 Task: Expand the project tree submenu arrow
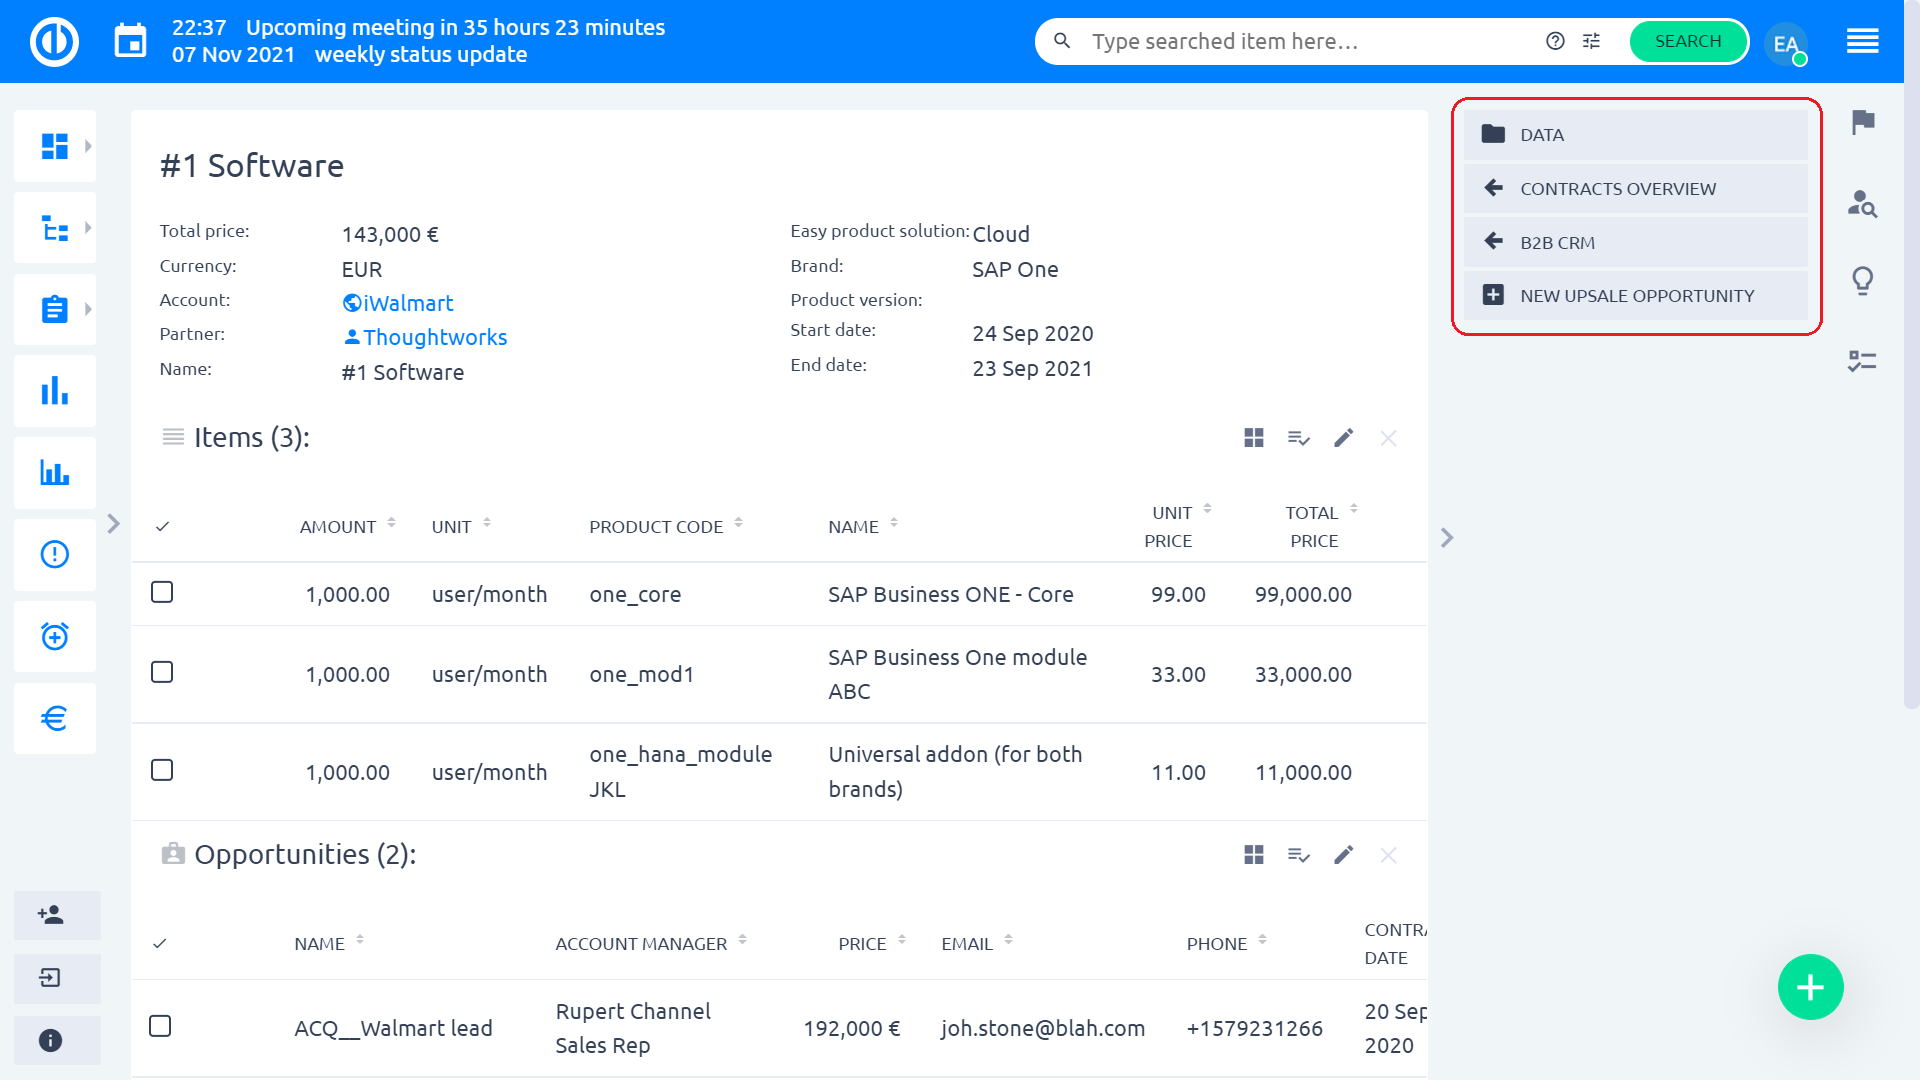[x=88, y=228]
